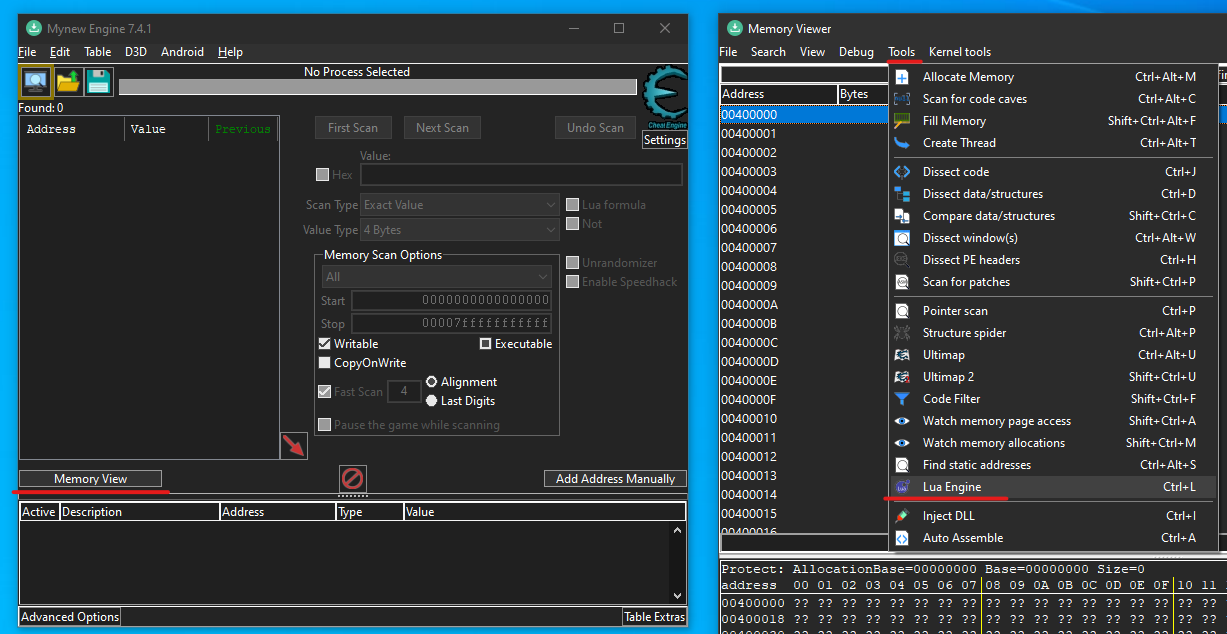
Task: Click the Next Scan button
Action: pos(442,128)
